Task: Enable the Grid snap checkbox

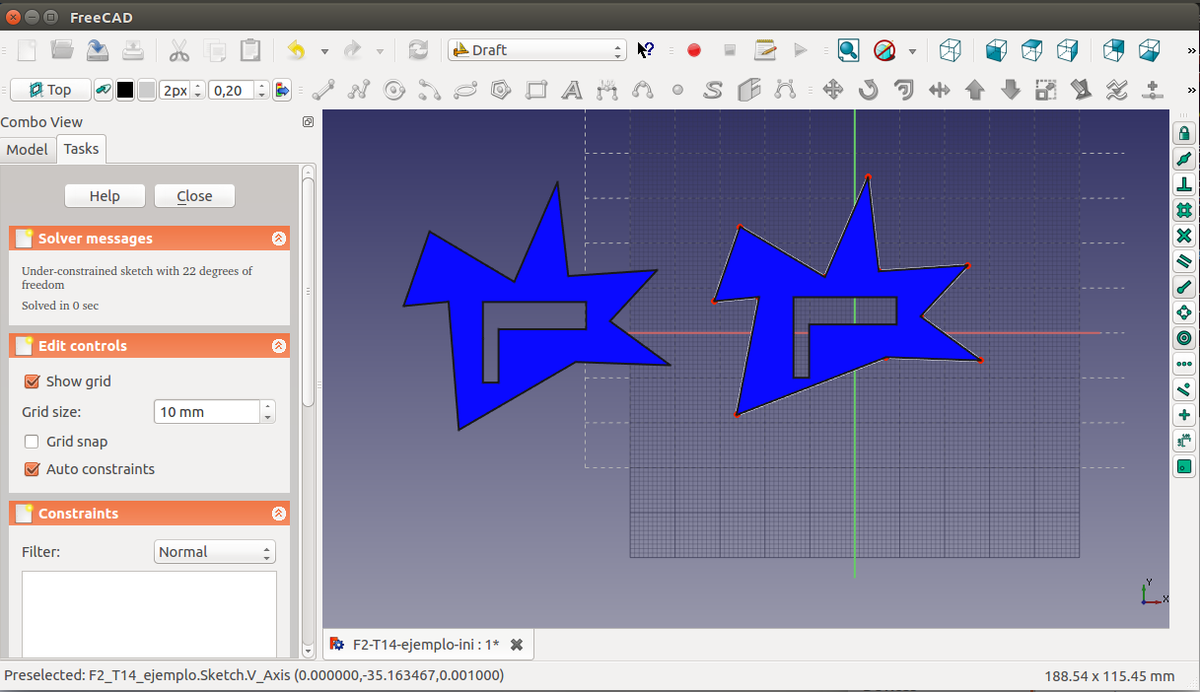Action: pyautogui.click(x=32, y=441)
